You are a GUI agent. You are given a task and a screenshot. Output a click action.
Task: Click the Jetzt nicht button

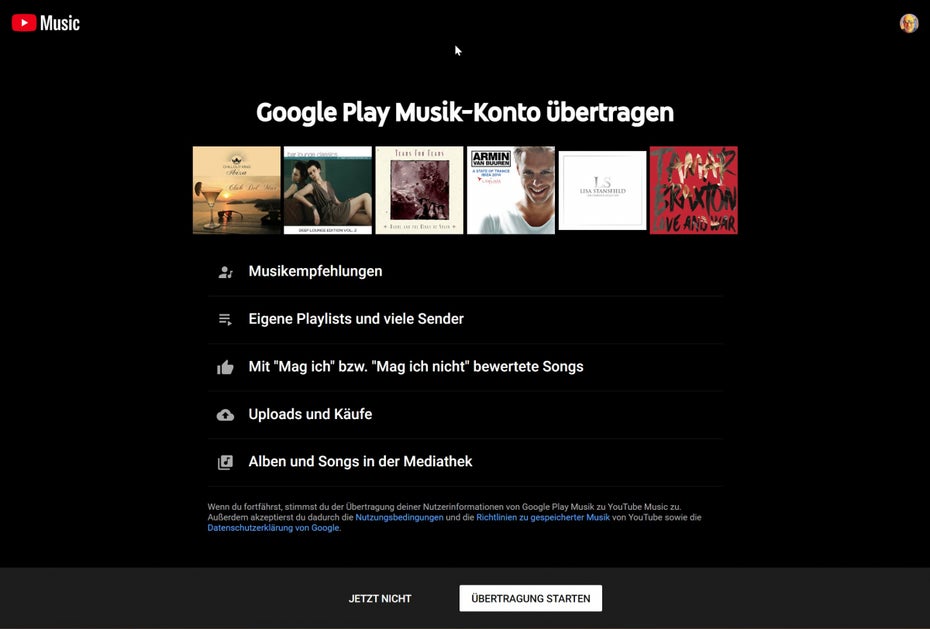pos(380,598)
